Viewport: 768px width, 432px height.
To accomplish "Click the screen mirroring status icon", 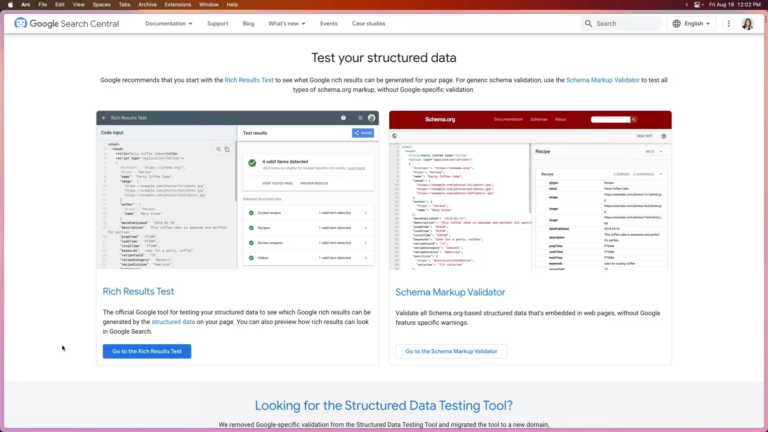I will 697,4.
